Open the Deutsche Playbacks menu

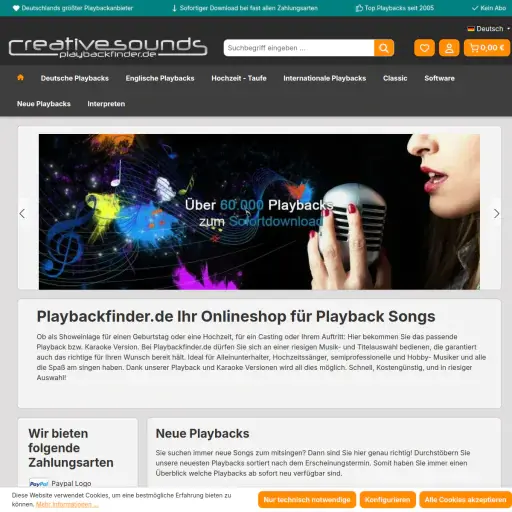[x=75, y=78]
